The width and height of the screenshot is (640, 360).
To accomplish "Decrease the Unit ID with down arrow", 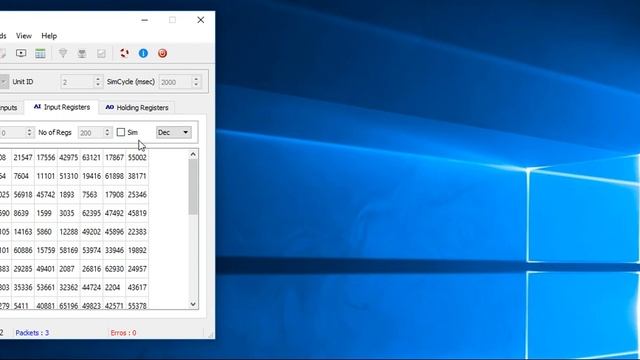I will (x=98, y=85).
